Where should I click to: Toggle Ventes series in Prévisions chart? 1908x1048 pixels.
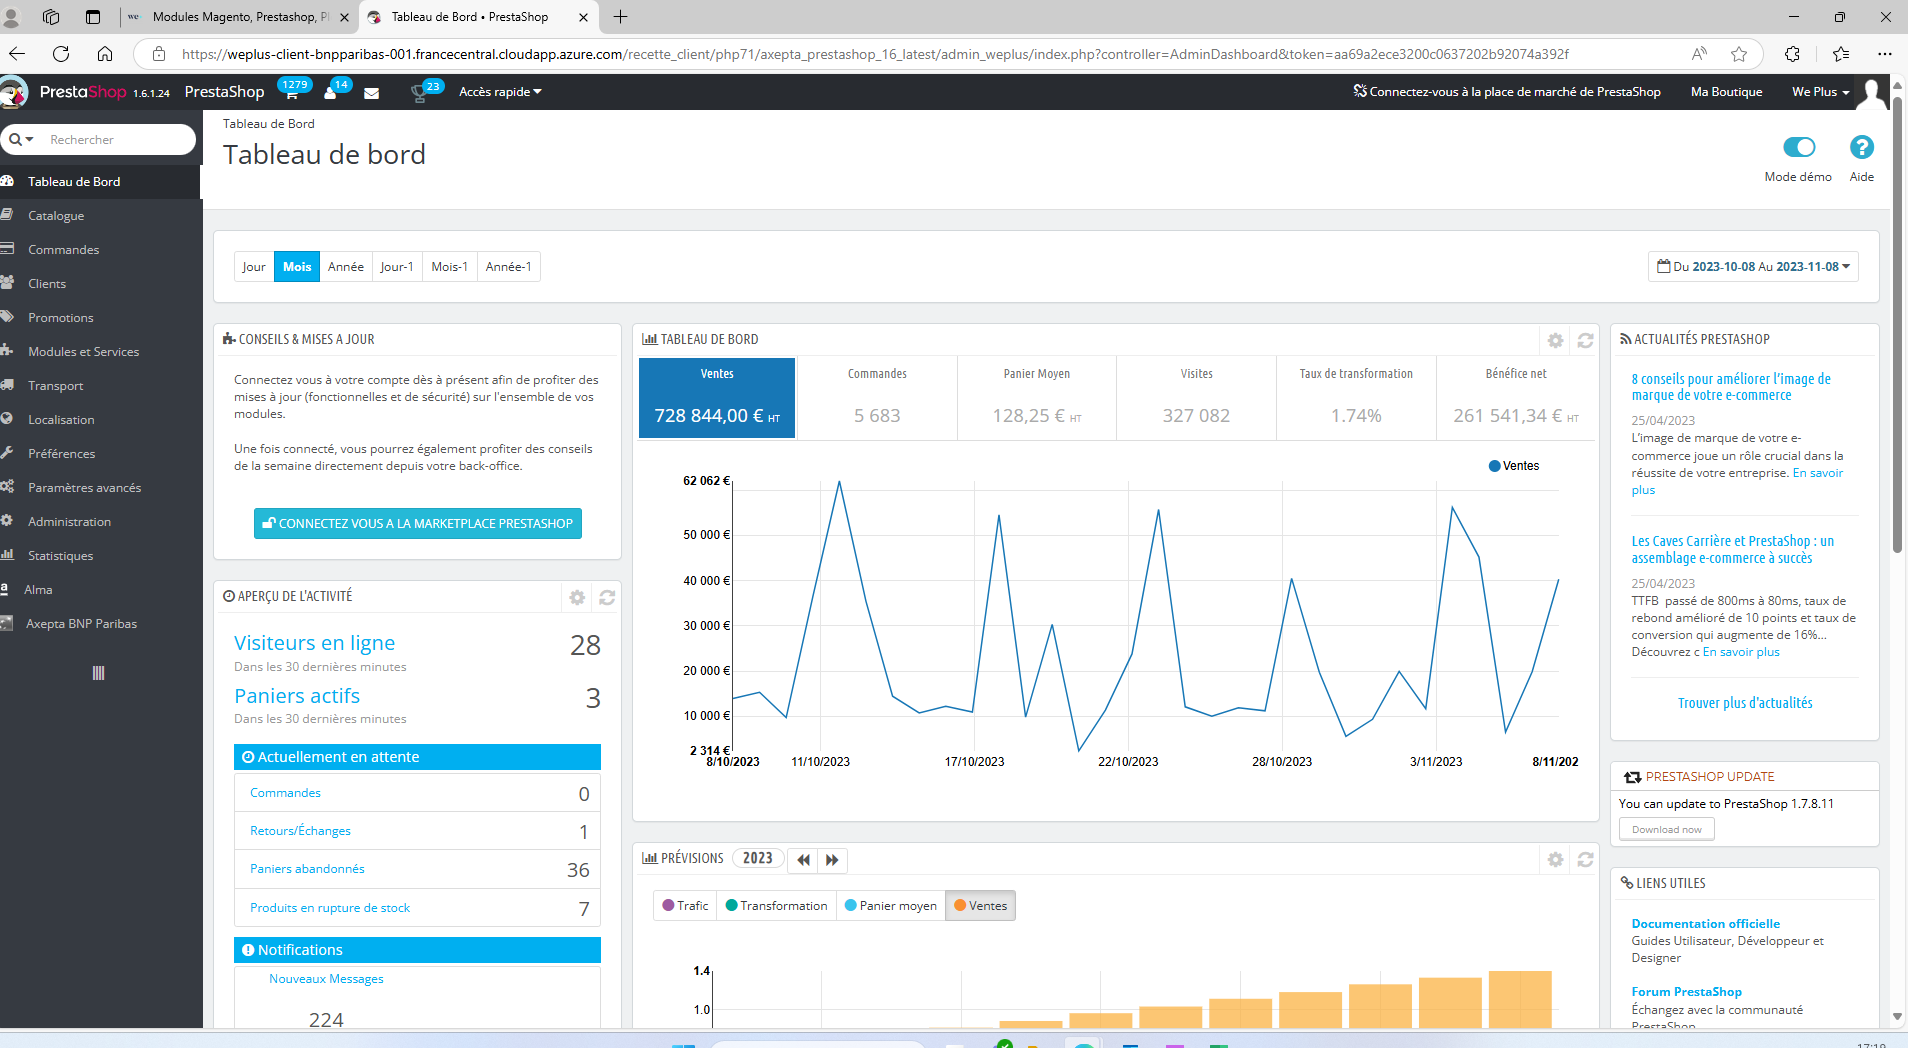[x=980, y=906]
